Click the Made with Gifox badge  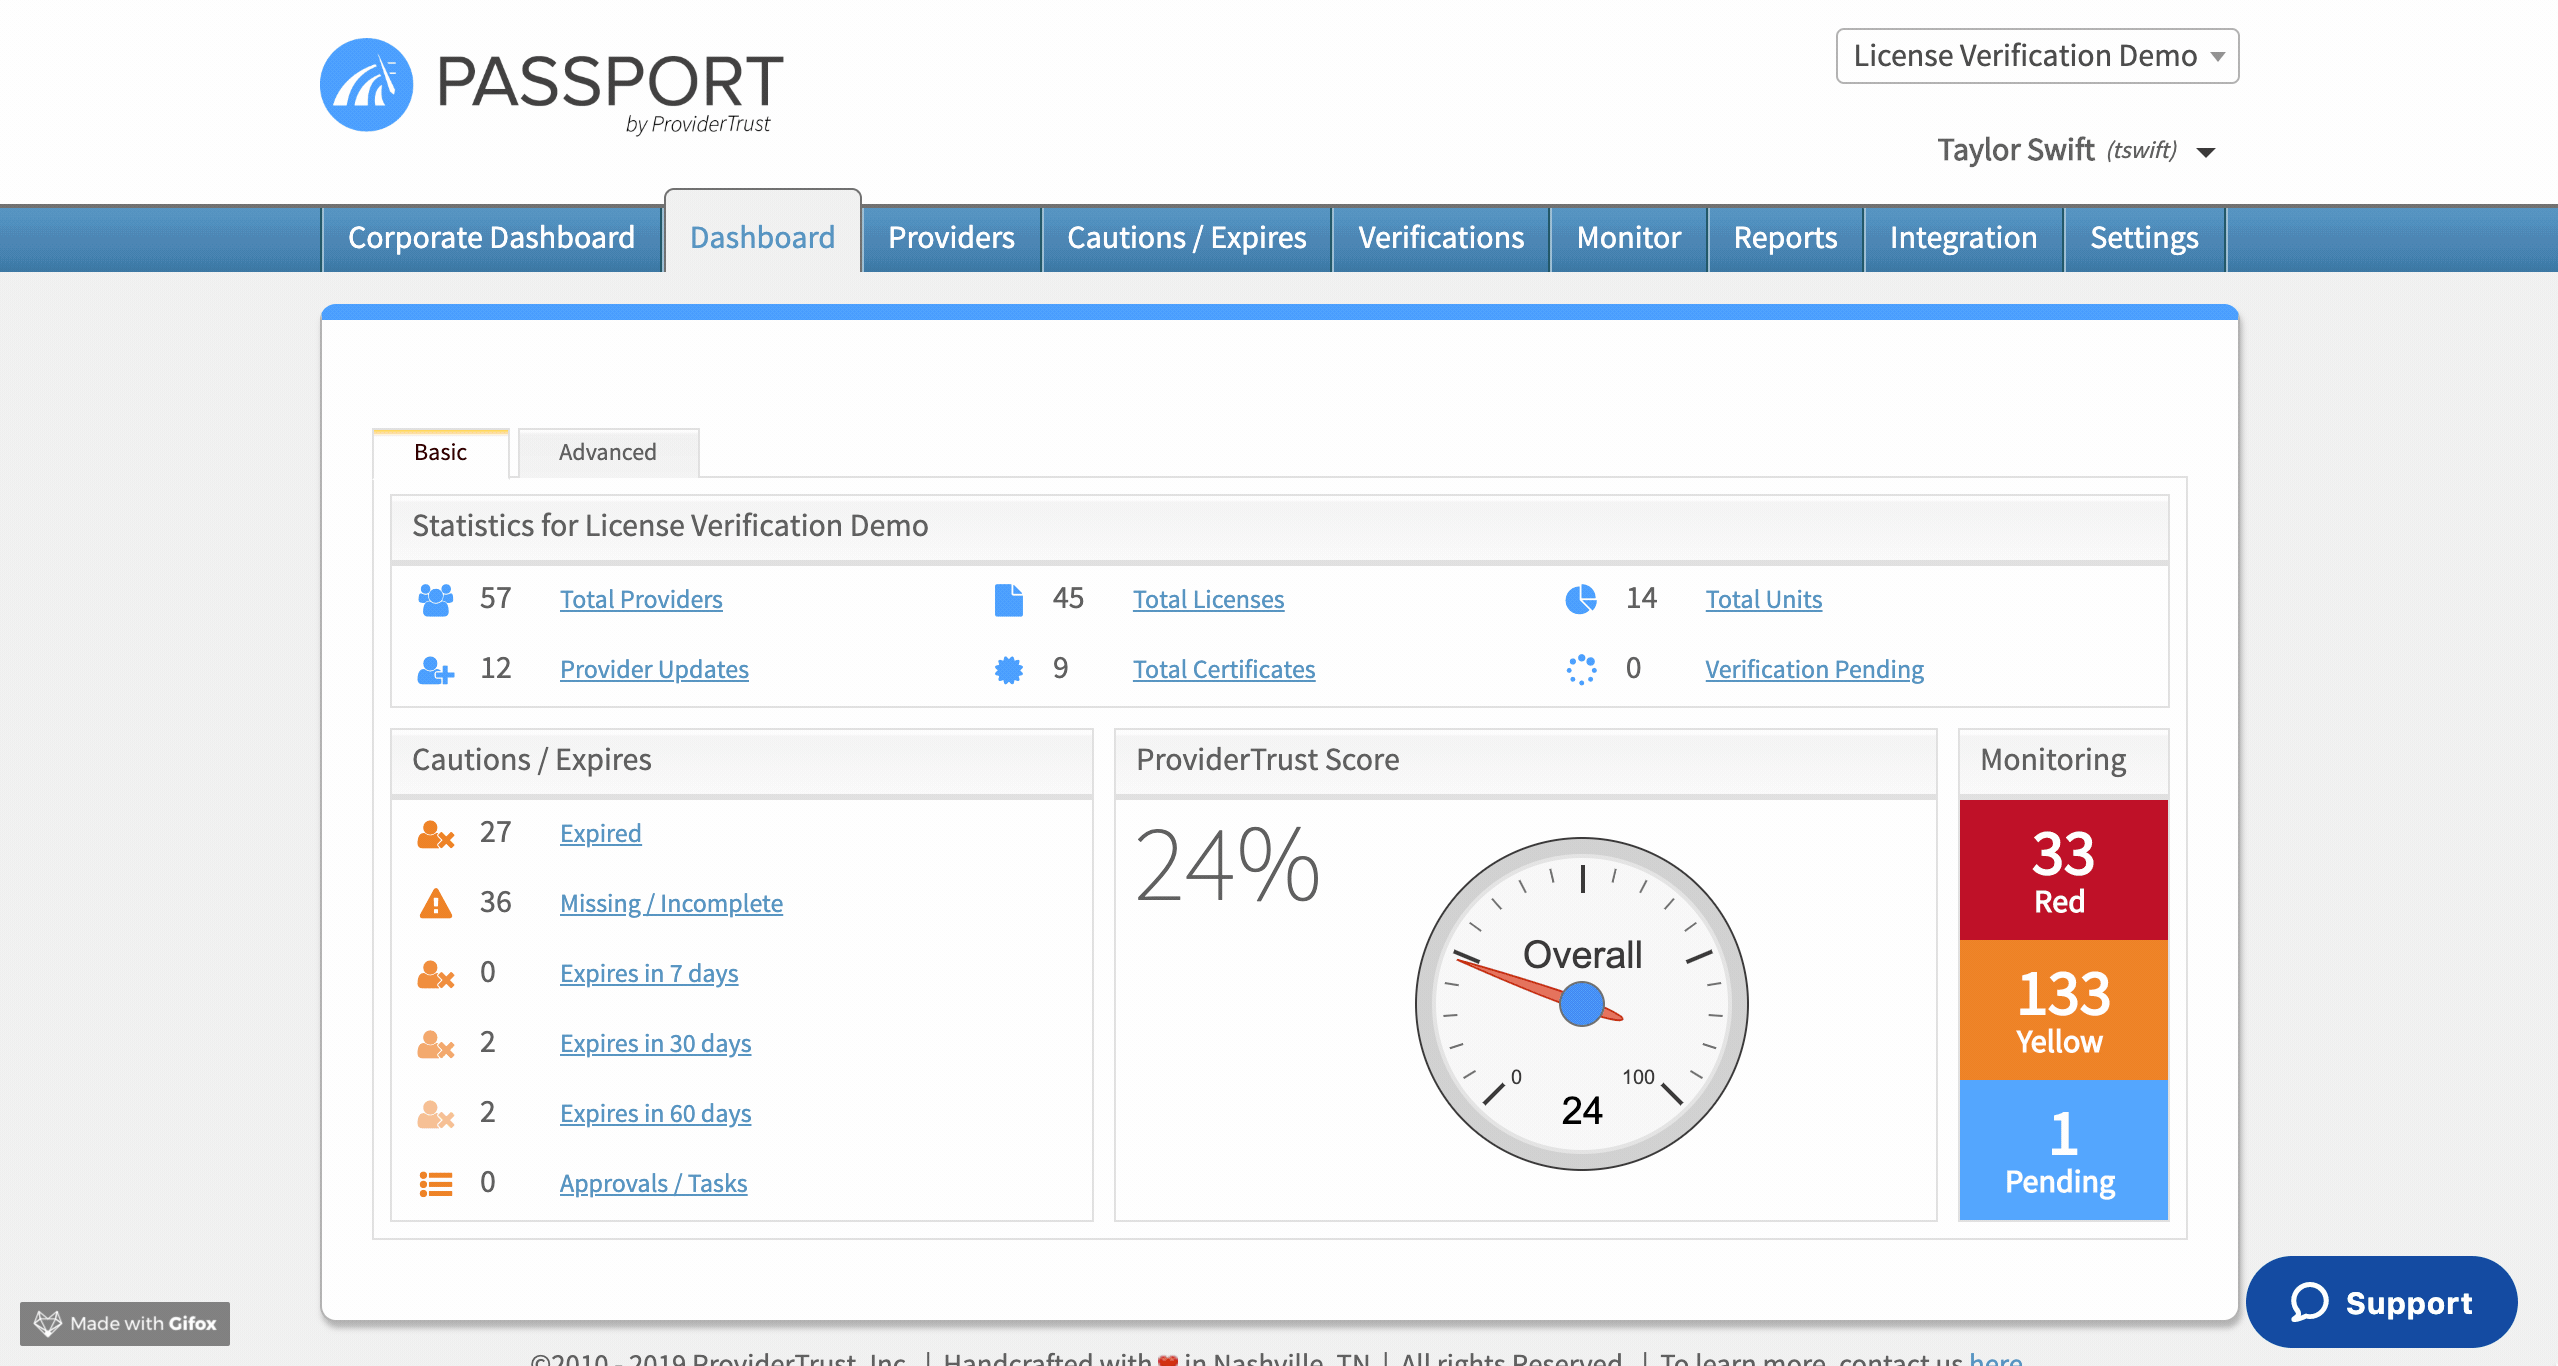(x=125, y=1323)
